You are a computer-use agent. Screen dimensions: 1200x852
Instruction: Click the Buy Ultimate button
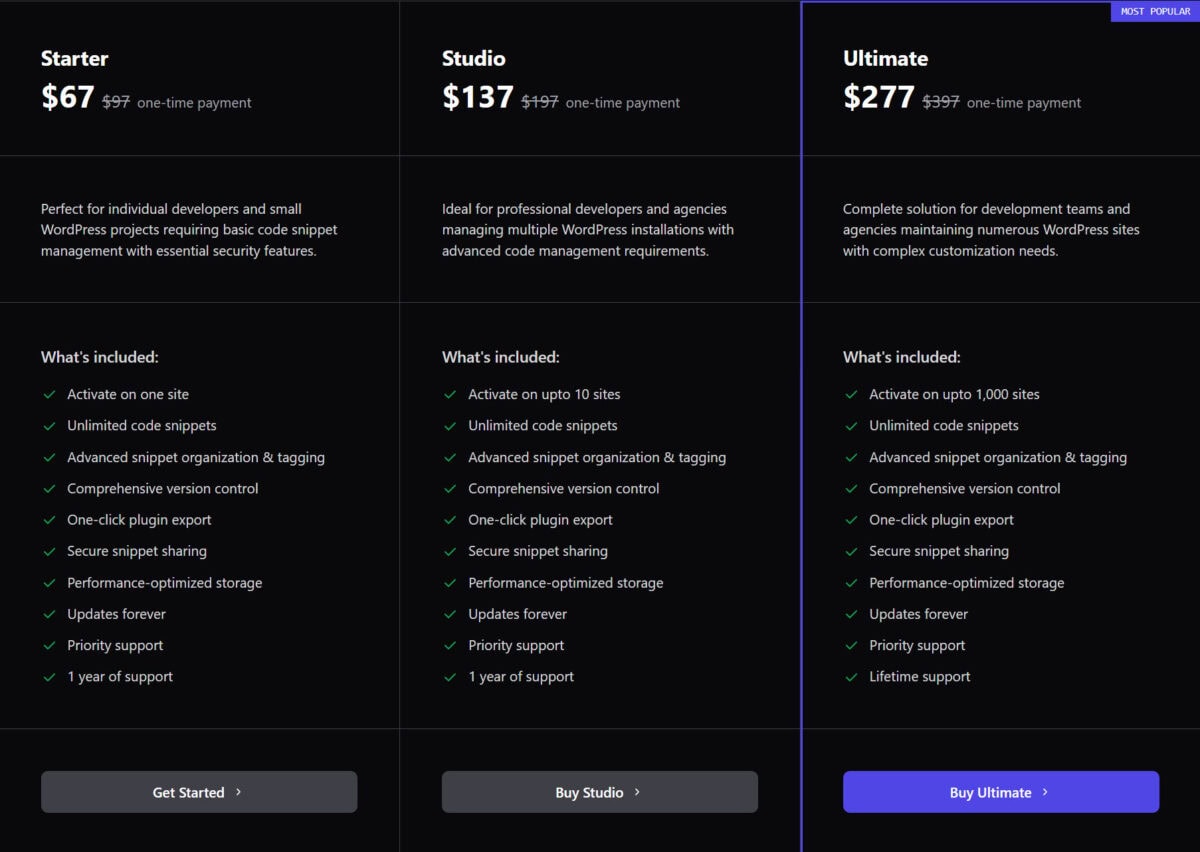1001,792
